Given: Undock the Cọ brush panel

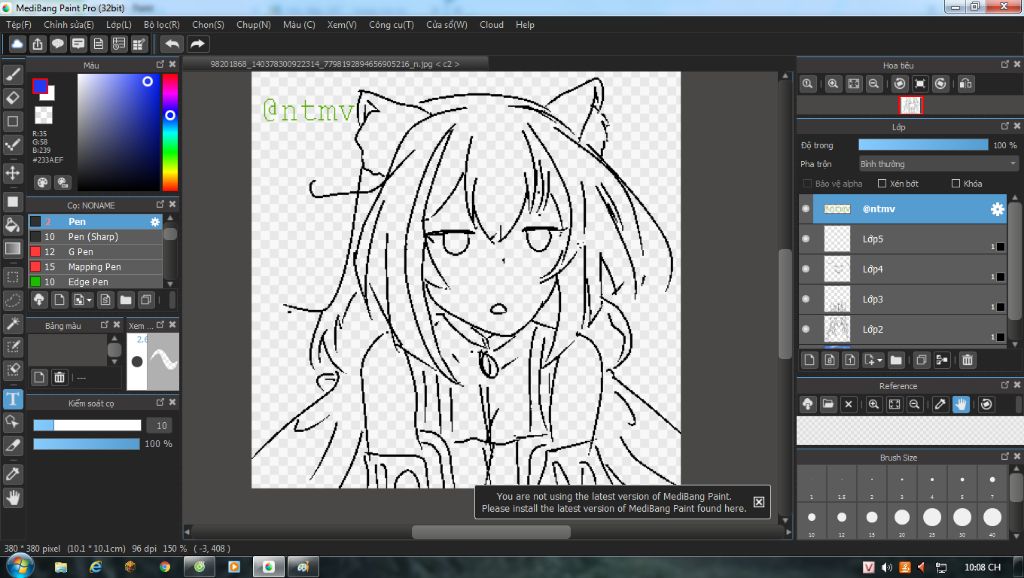Looking at the screenshot, I should pos(160,204).
